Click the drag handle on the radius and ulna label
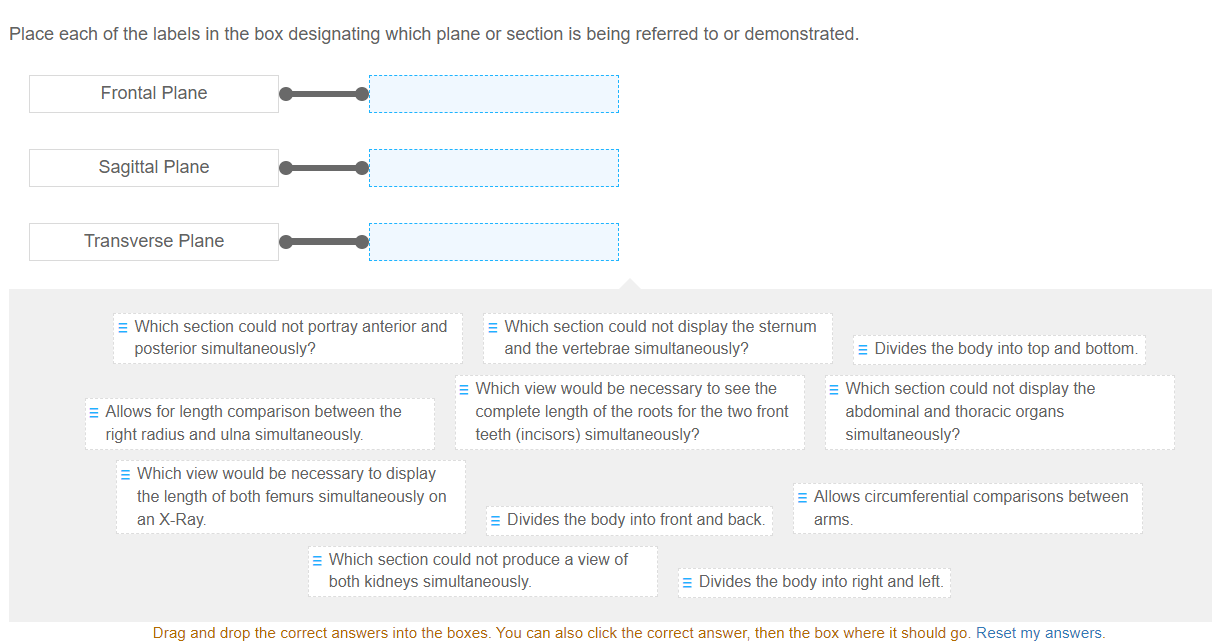 (x=94, y=411)
